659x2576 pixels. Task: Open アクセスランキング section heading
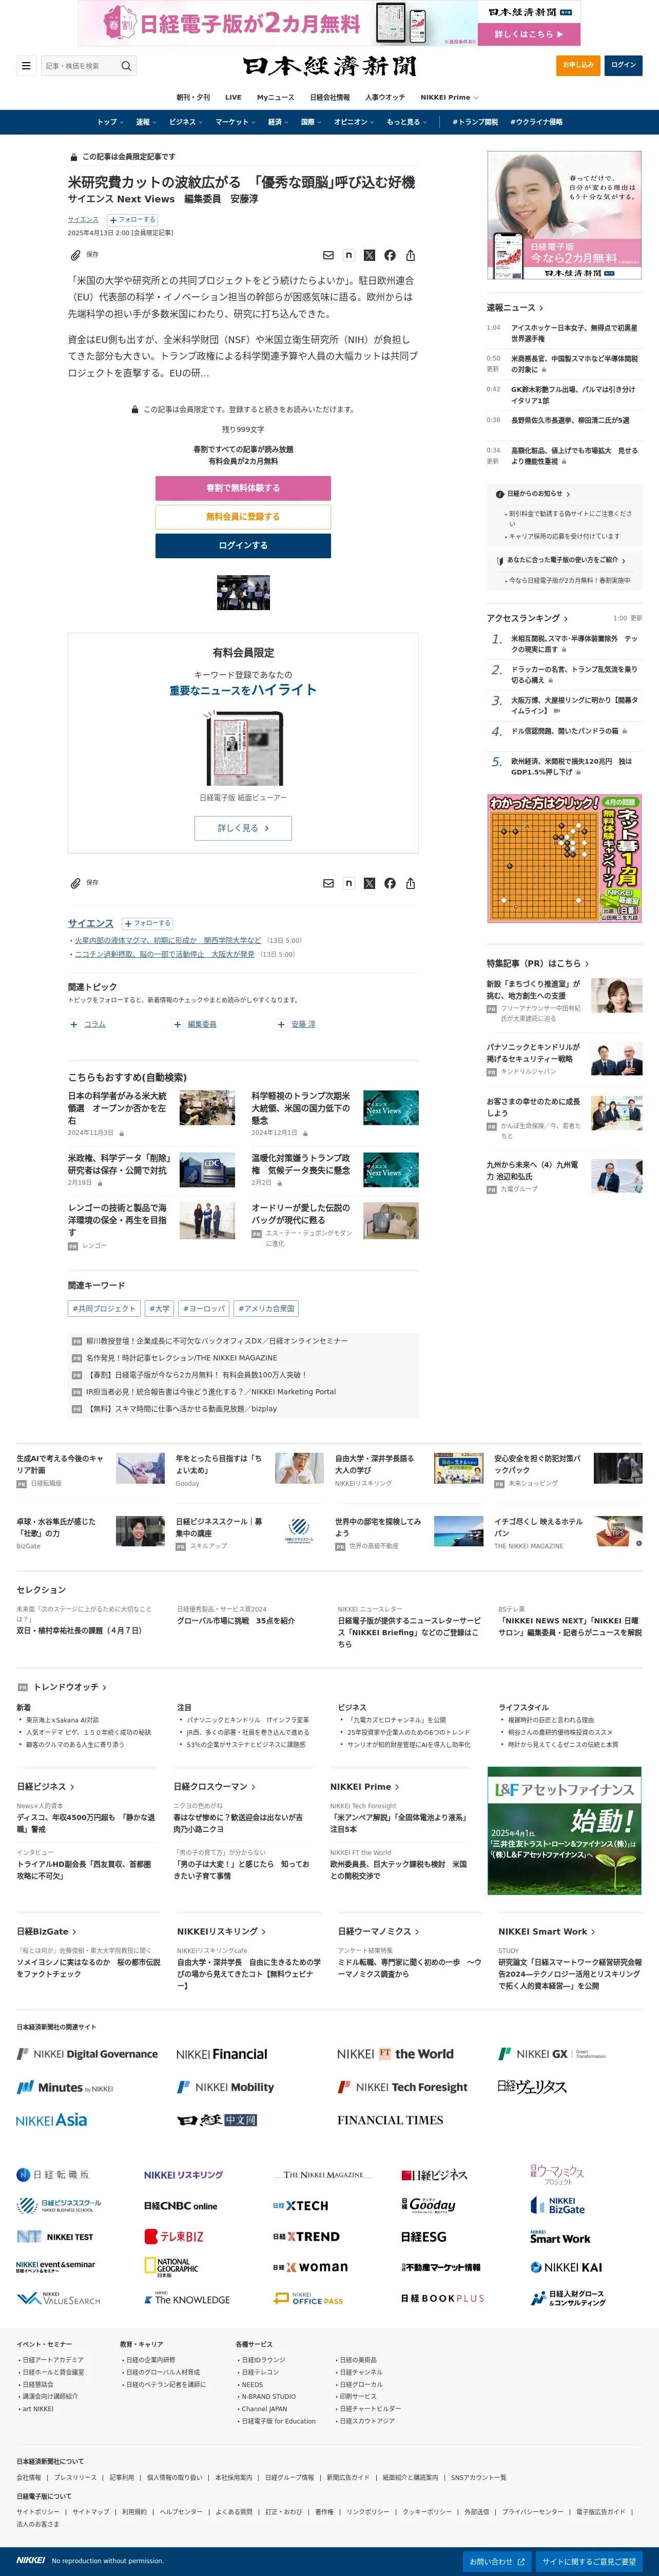coord(527,618)
